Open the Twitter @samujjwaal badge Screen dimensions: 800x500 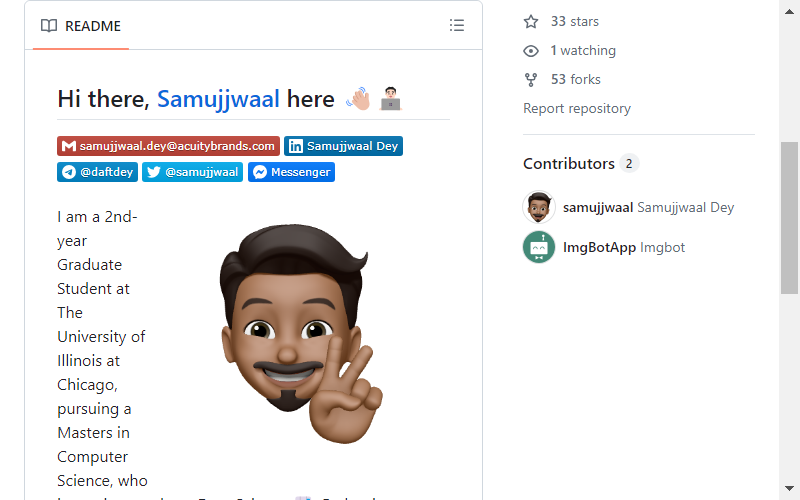[192, 172]
